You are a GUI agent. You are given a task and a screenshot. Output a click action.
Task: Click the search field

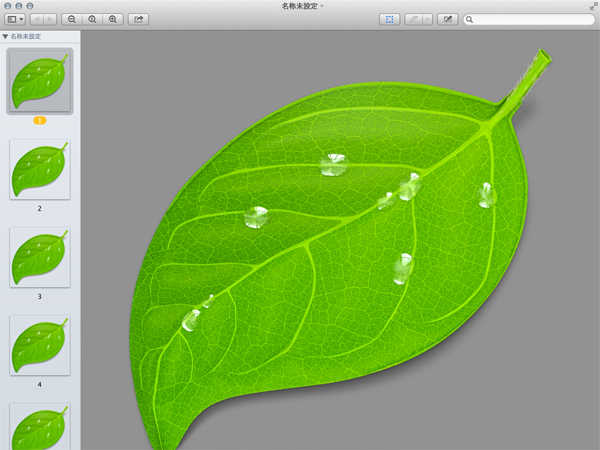[x=532, y=19]
